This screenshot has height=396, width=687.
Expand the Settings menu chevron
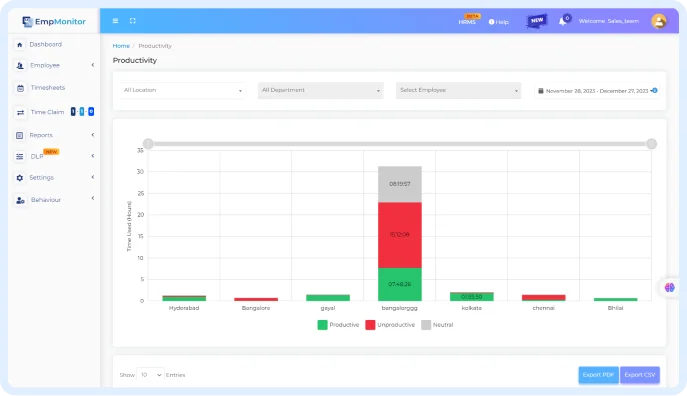(x=92, y=177)
